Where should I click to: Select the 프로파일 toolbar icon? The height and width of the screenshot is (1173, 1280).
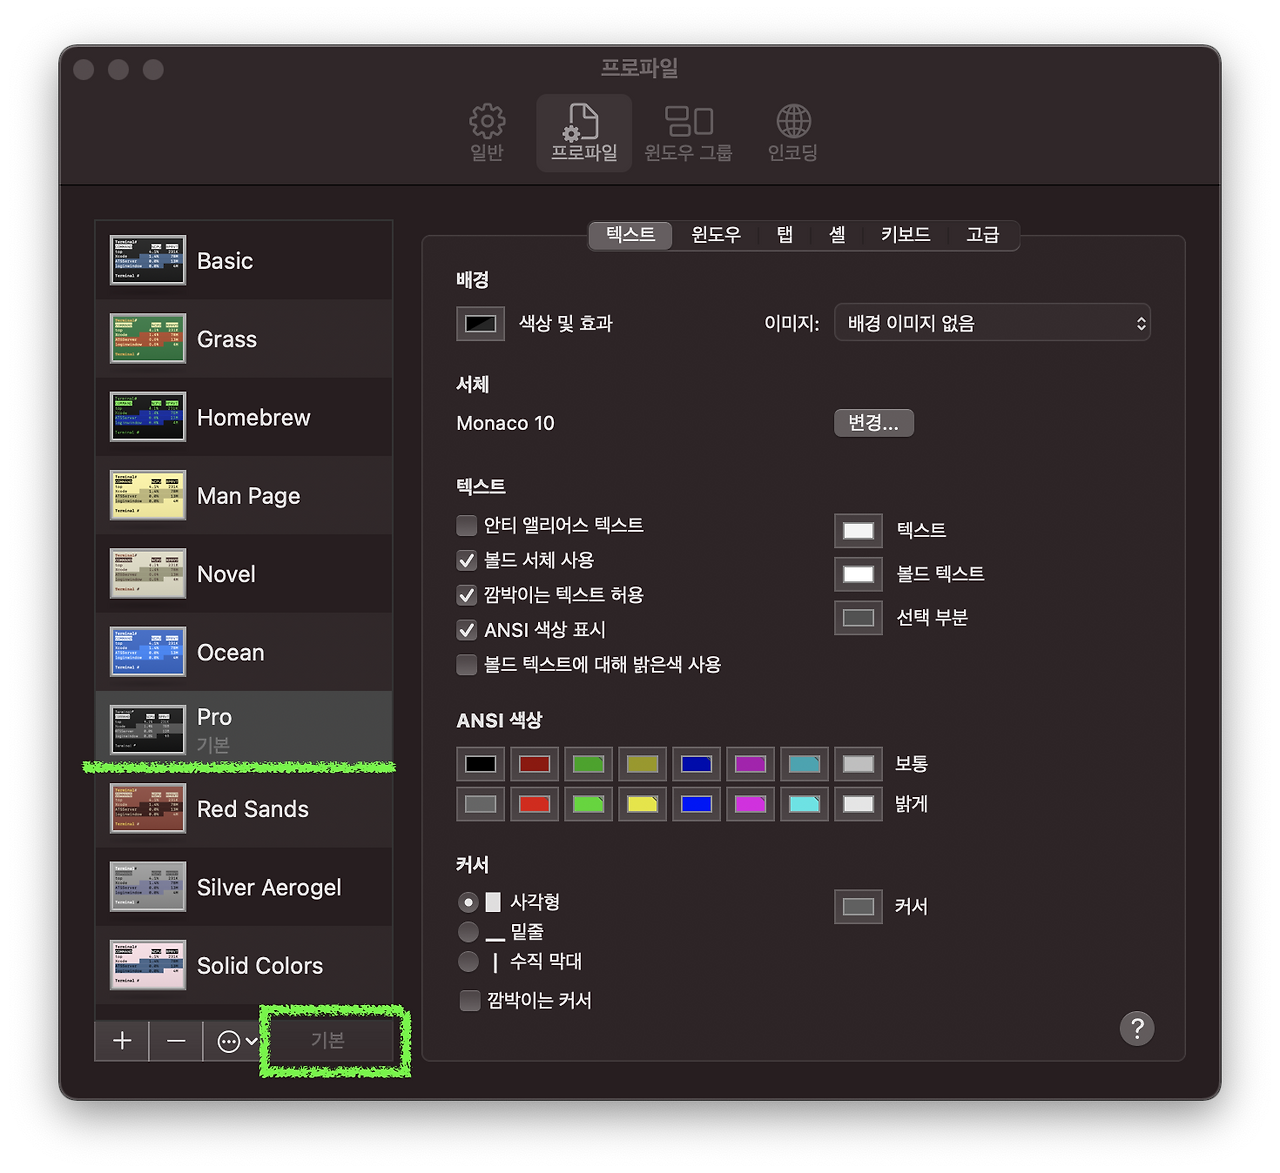[x=583, y=132]
